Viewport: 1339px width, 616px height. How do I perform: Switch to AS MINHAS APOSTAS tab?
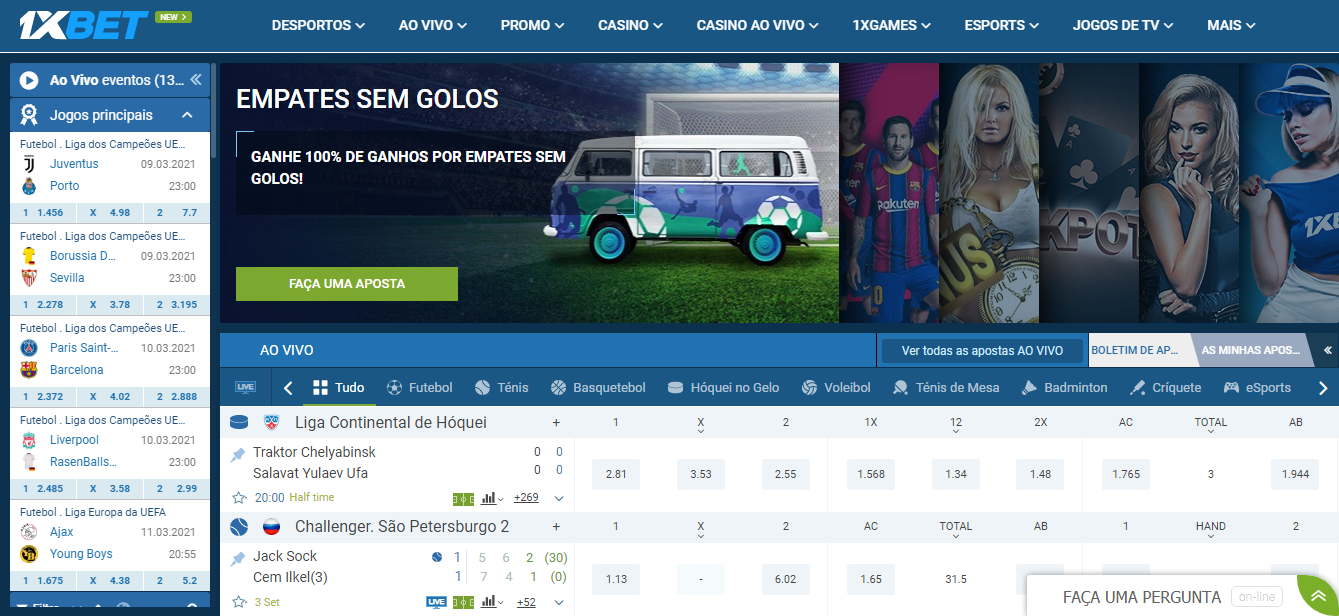pyautogui.click(x=1248, y=351)
